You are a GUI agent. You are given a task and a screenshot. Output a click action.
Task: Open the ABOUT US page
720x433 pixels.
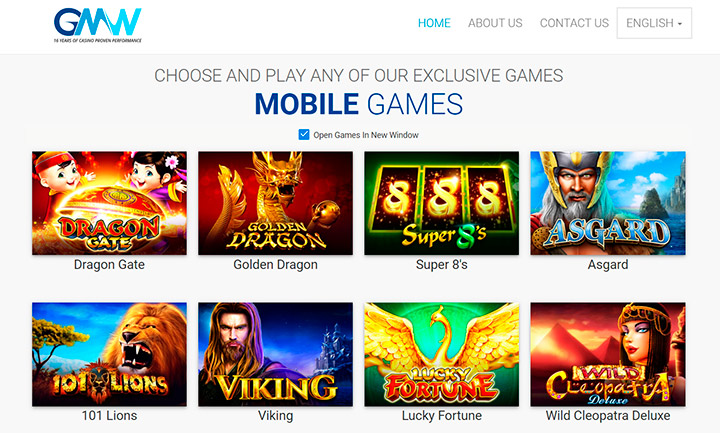point(495,23)
